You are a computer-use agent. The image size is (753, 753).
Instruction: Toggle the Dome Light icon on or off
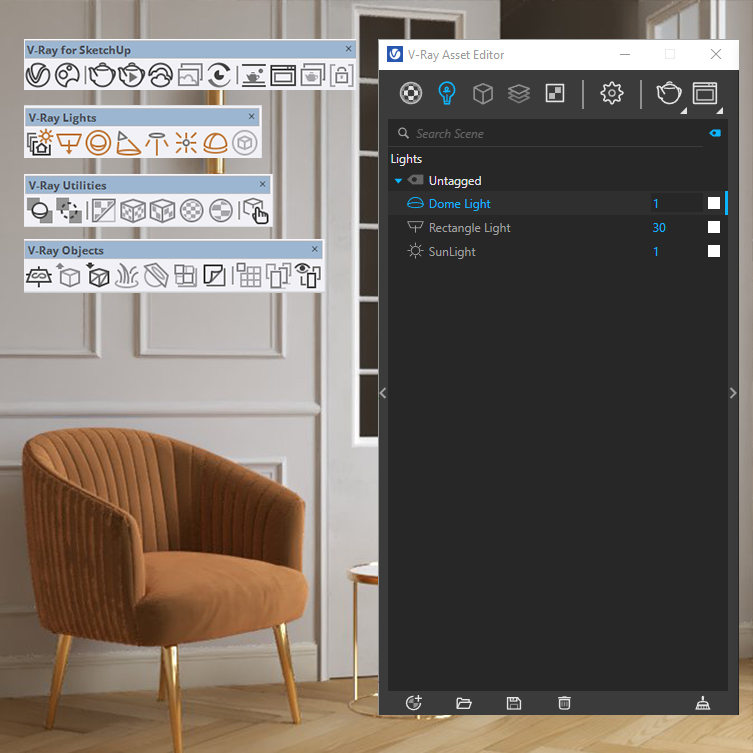[415, 204]
